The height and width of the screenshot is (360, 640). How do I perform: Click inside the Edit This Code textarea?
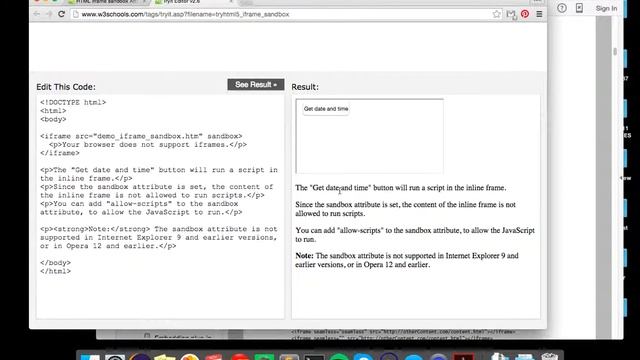(x=160, y=207)
